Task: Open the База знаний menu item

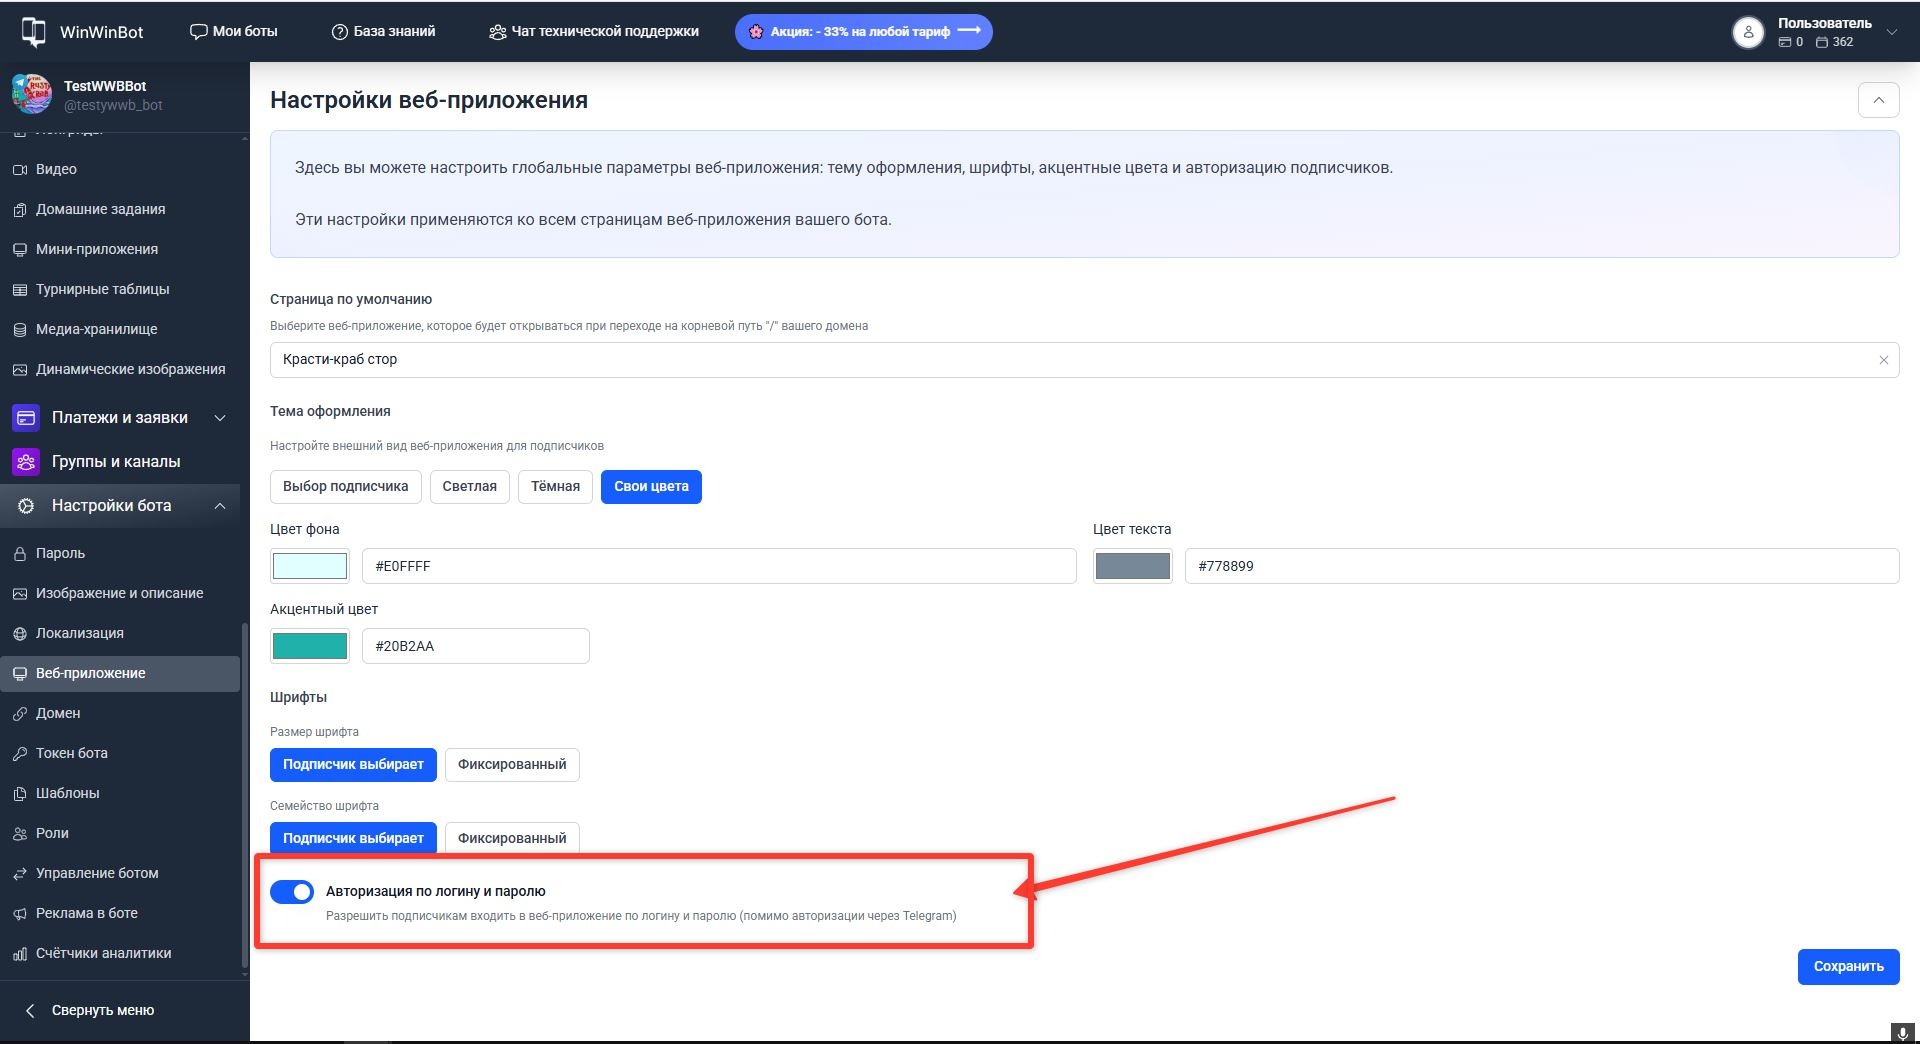Action: 384,32
